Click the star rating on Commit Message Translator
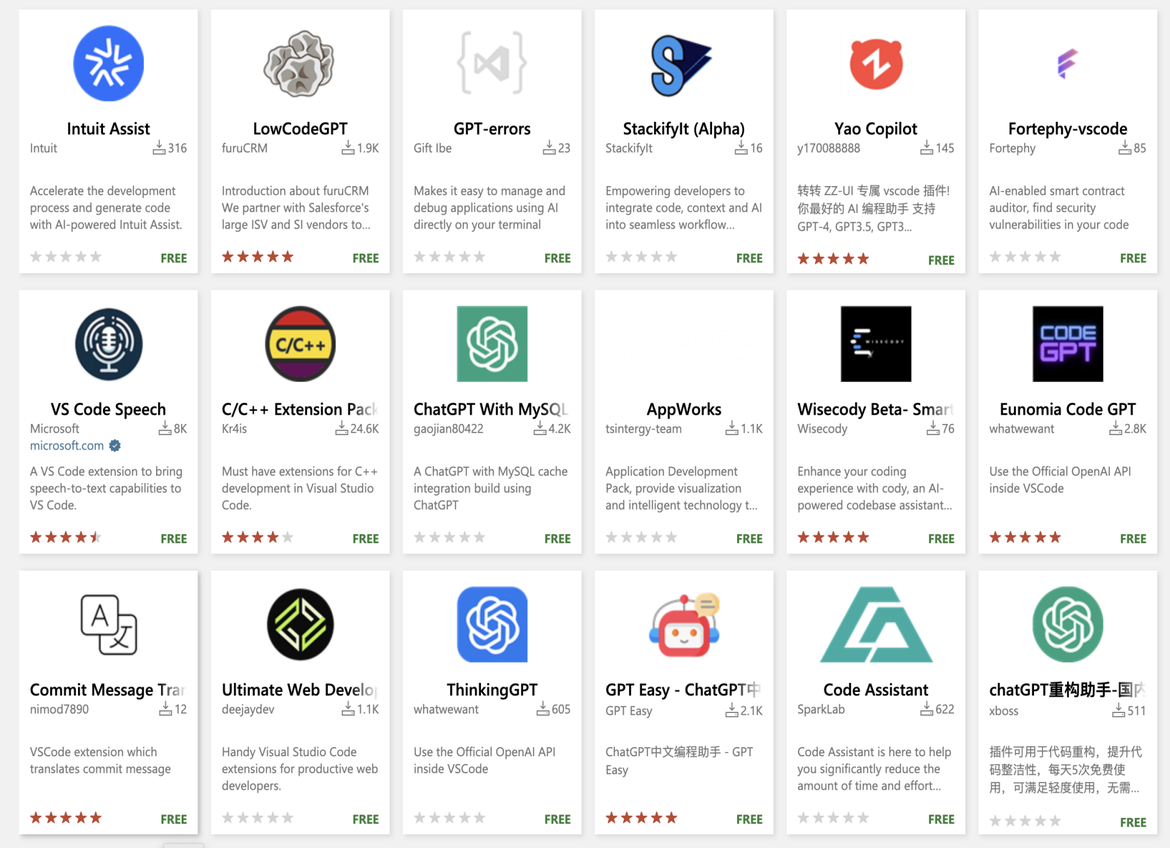Image resolution: width=1170 pixels, height=848 pixels. (66, 818)
